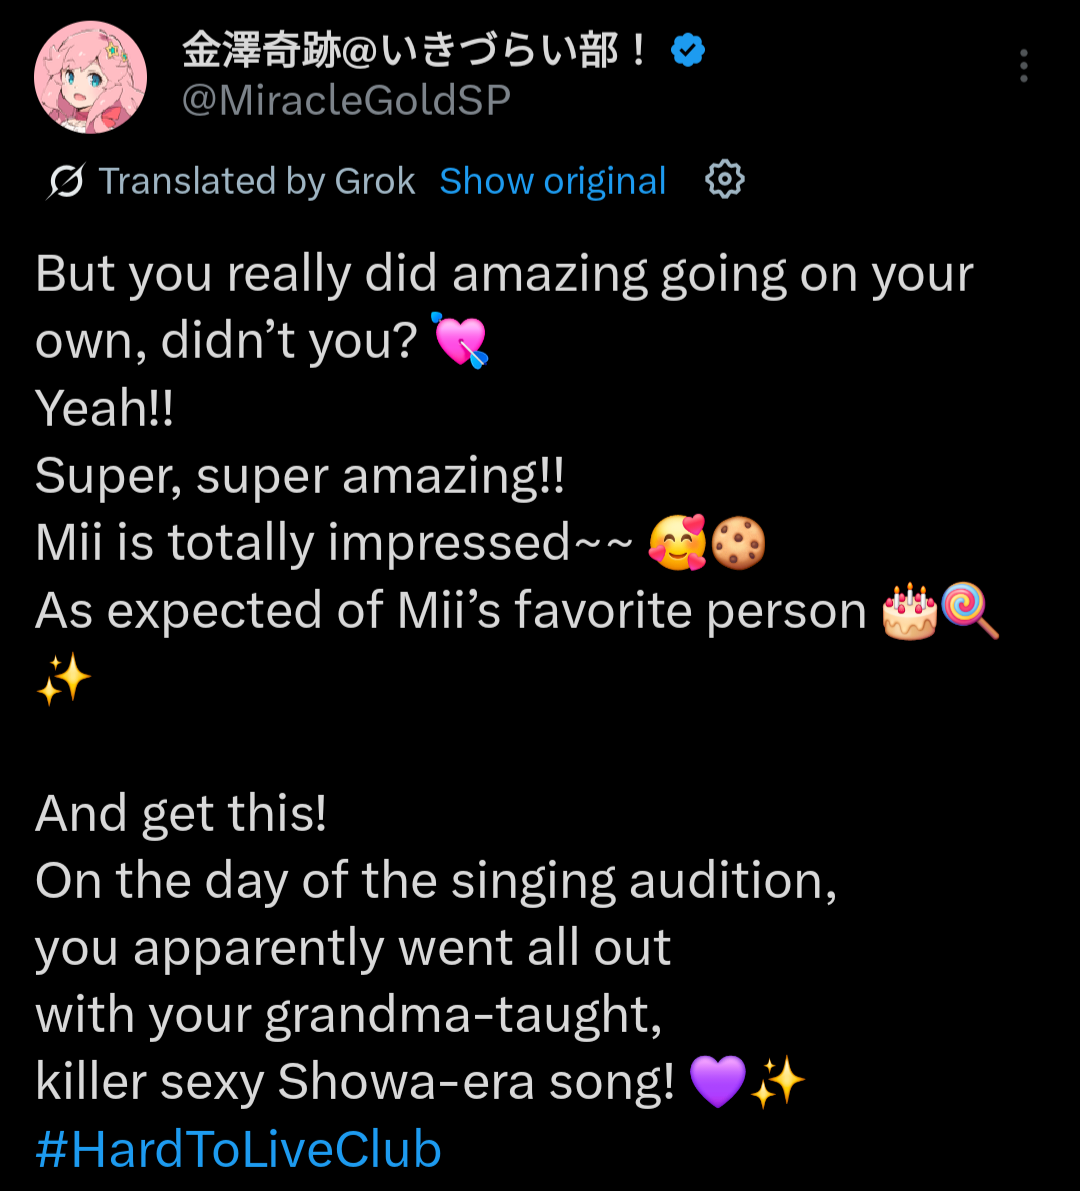Click the heart with arrow emoji
Image resolution: width=1080 pixels, height=1191 pixels.
click(x=459, y=341)
